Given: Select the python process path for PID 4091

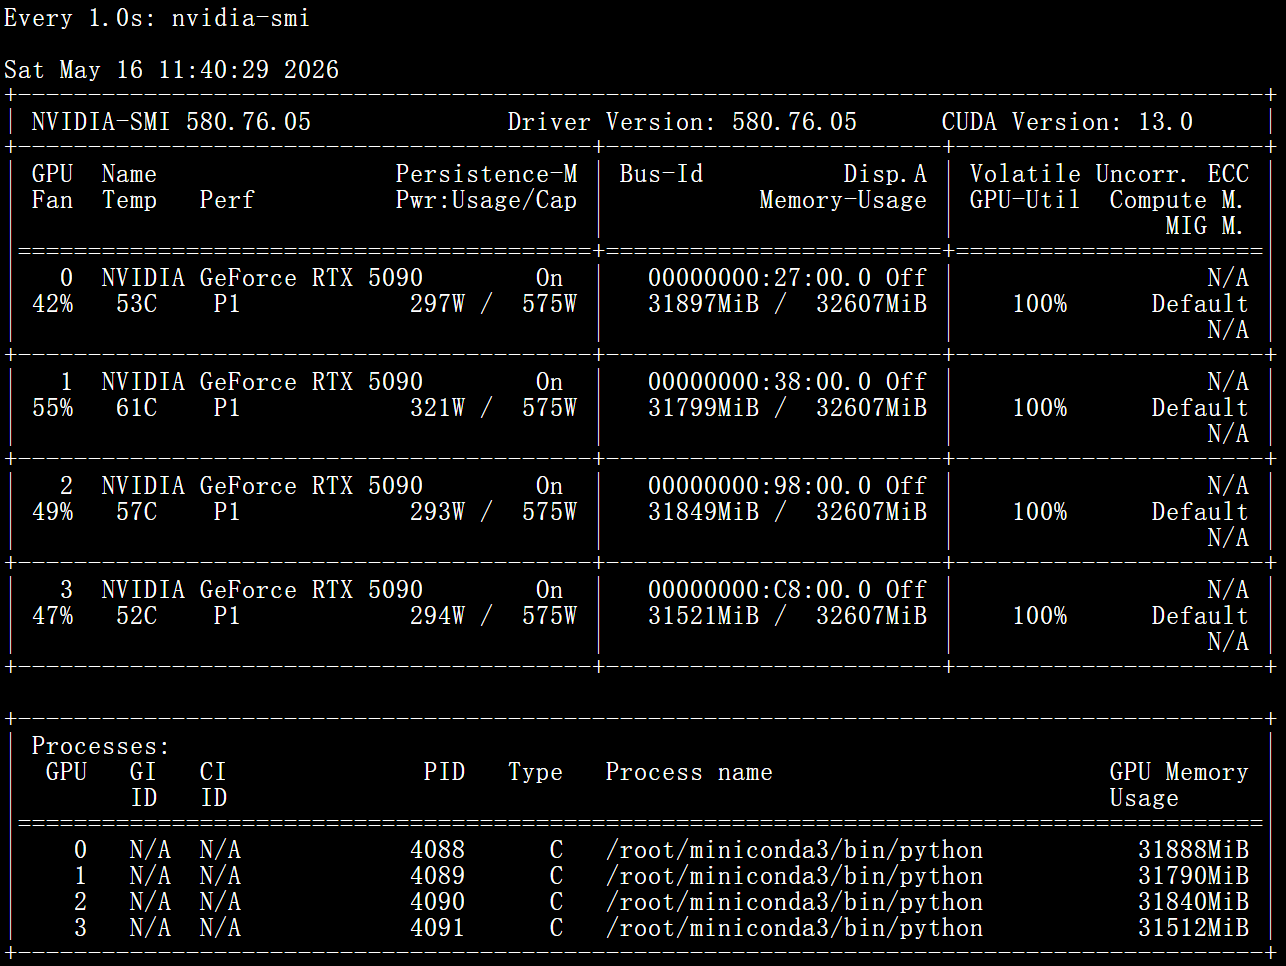Looking at the screenshot, I should (x=794, y=928).
